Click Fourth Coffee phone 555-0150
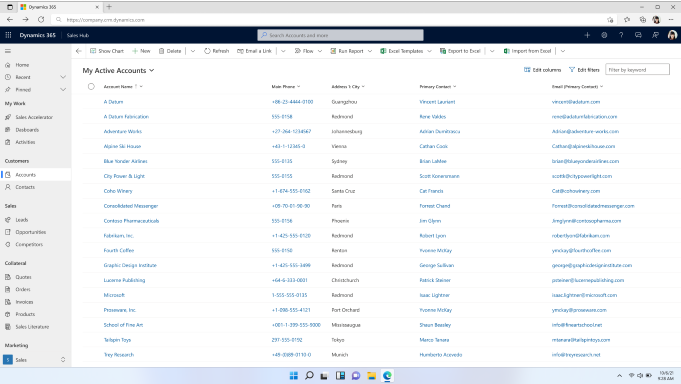Screen dimensions: 681x384 282,250
